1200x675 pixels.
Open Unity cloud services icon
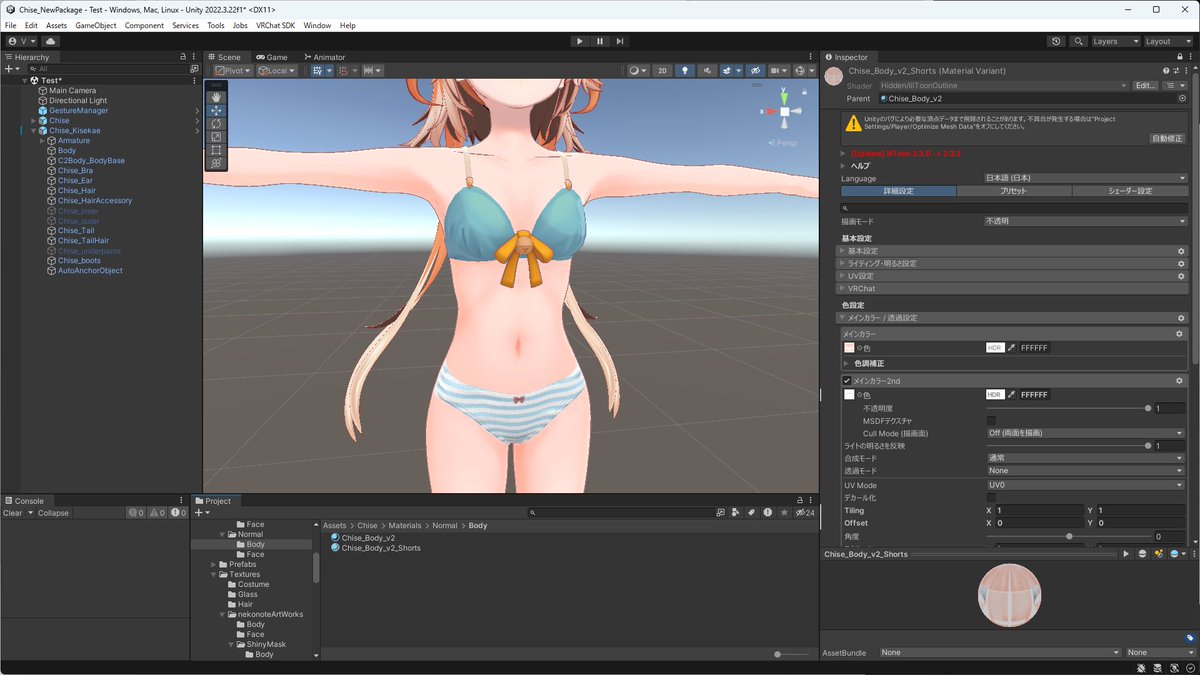point(50,41)
